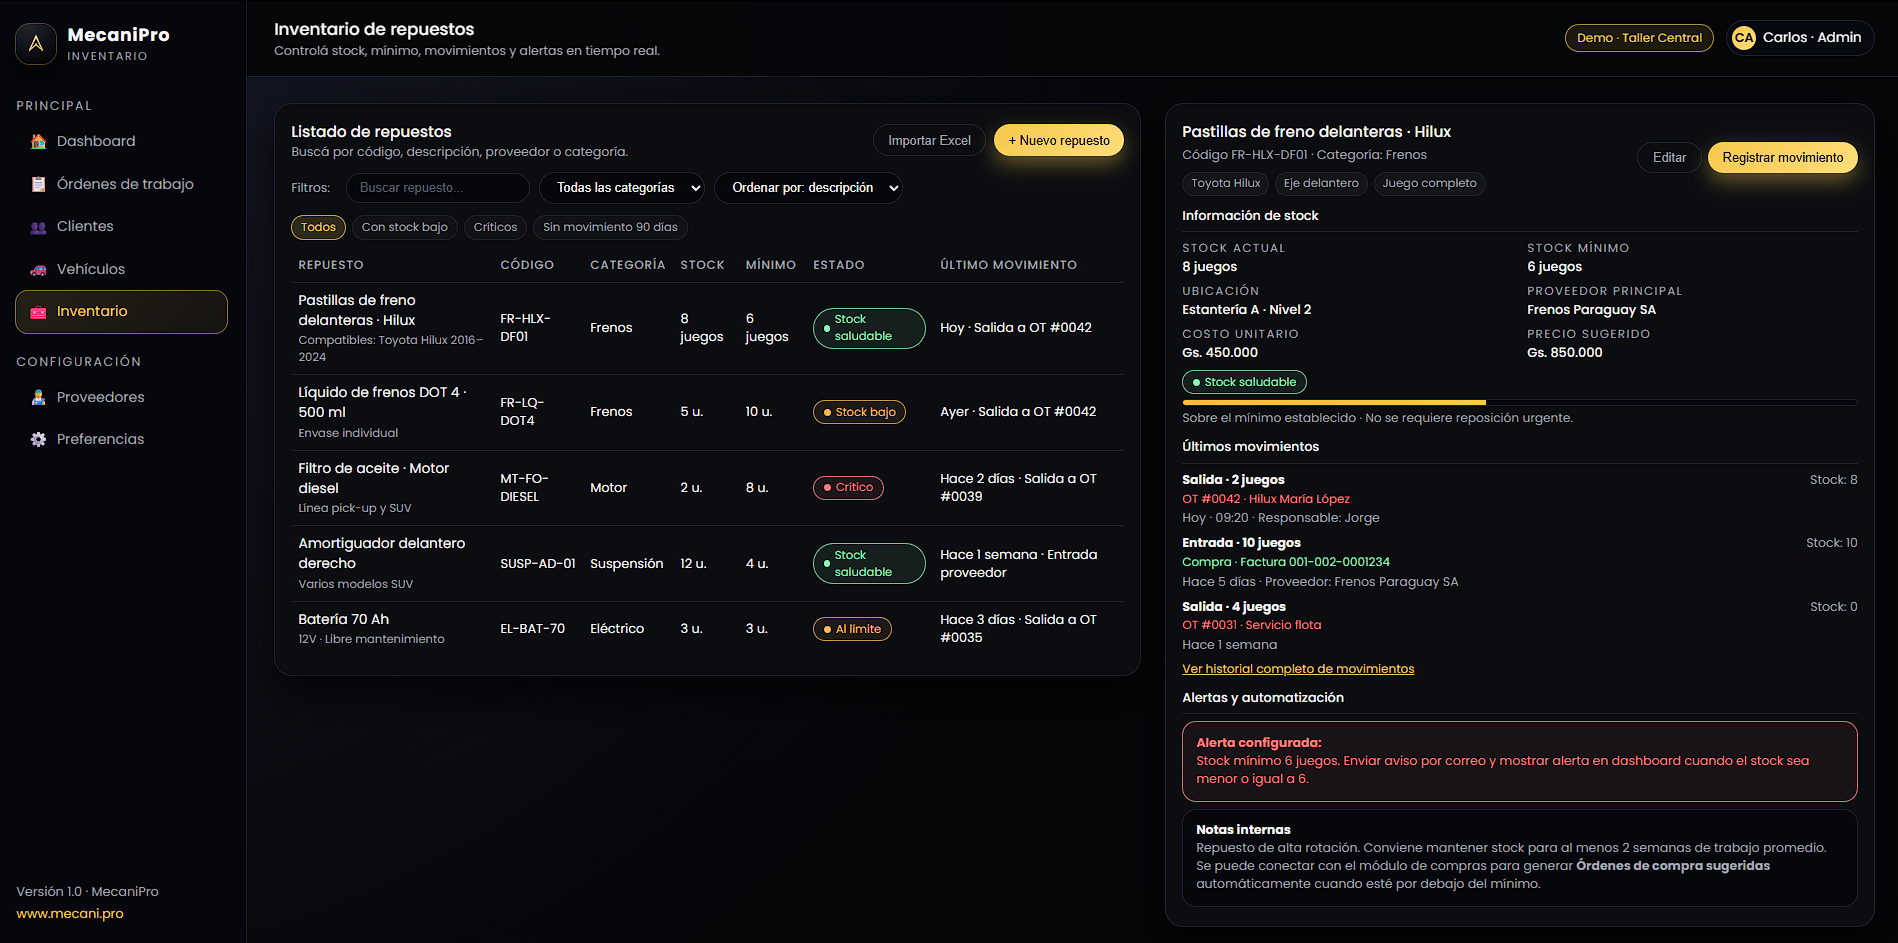Open Dashboard via its house icon
Image resolution: width=1898 pixels, height=943 pixels.
tap(38, 141)
